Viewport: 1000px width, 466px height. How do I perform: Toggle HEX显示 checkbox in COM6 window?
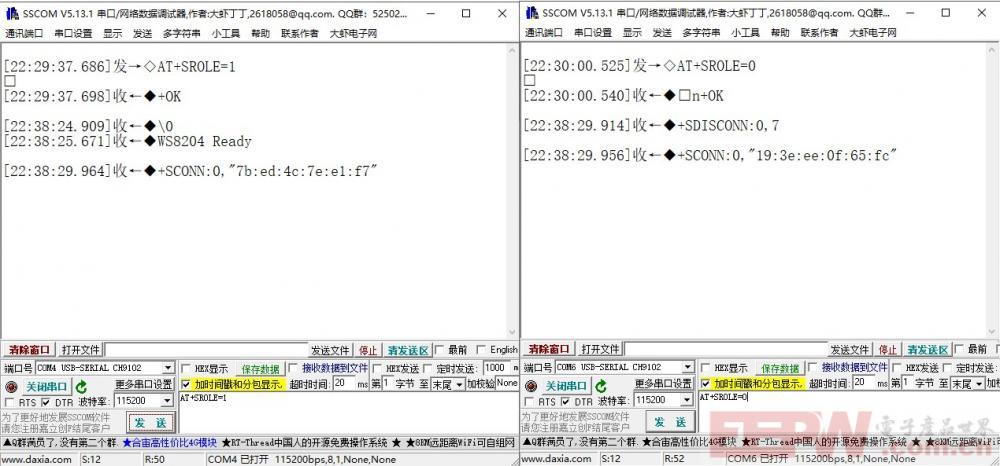tap(705, 368)
